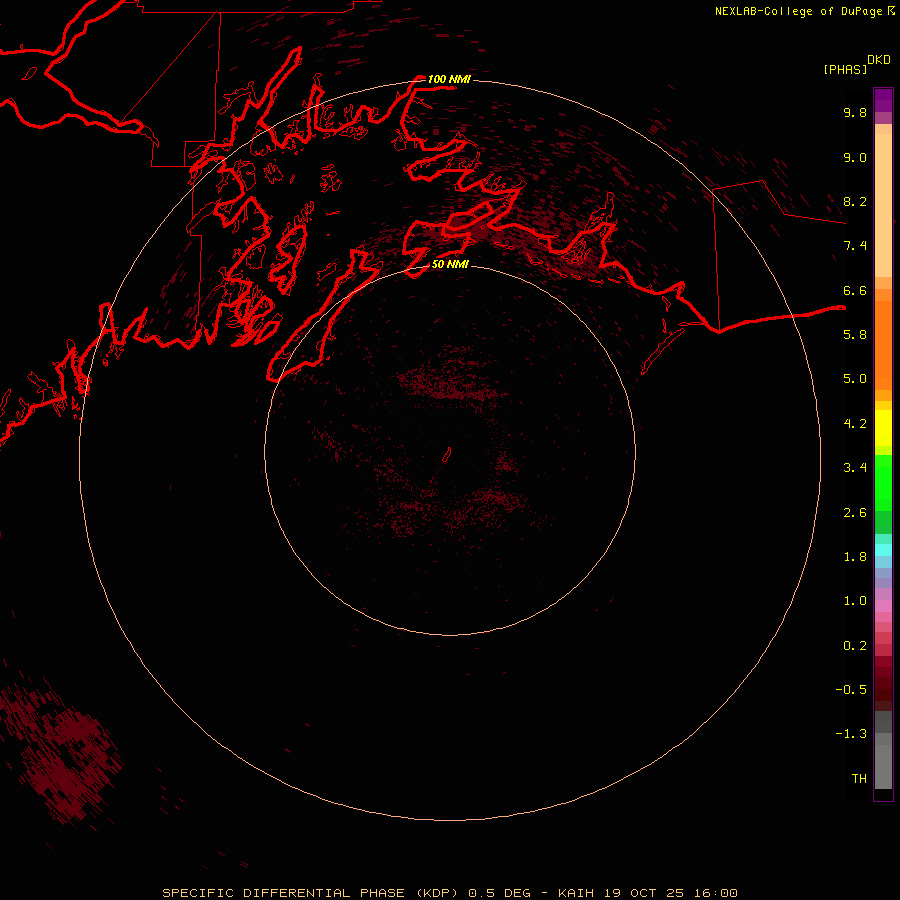Click the 6.6 scale value
The width and height of the screenshot is (900, 900).
click(x=855, y=290)
